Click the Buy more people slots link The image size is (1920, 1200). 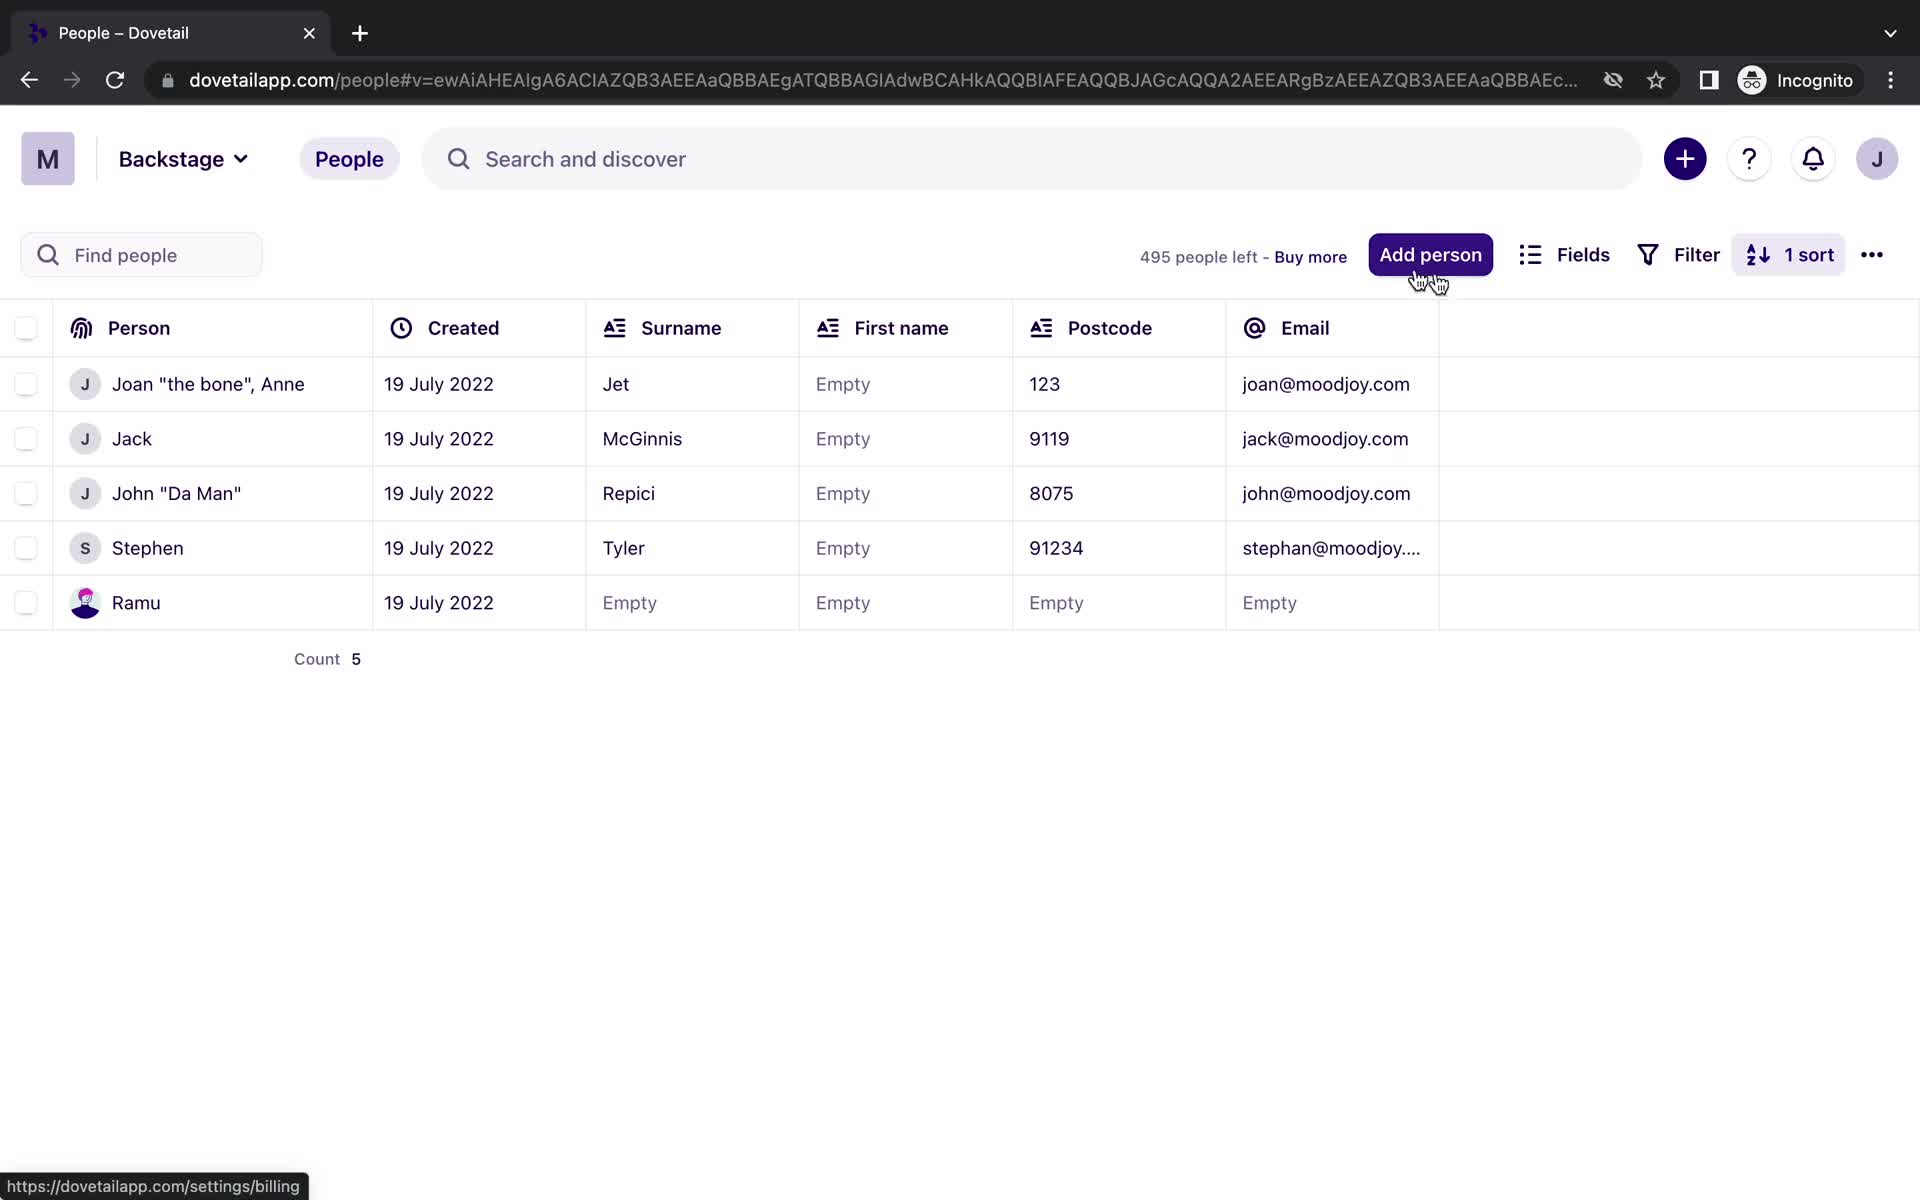[x=1310, y=254]
